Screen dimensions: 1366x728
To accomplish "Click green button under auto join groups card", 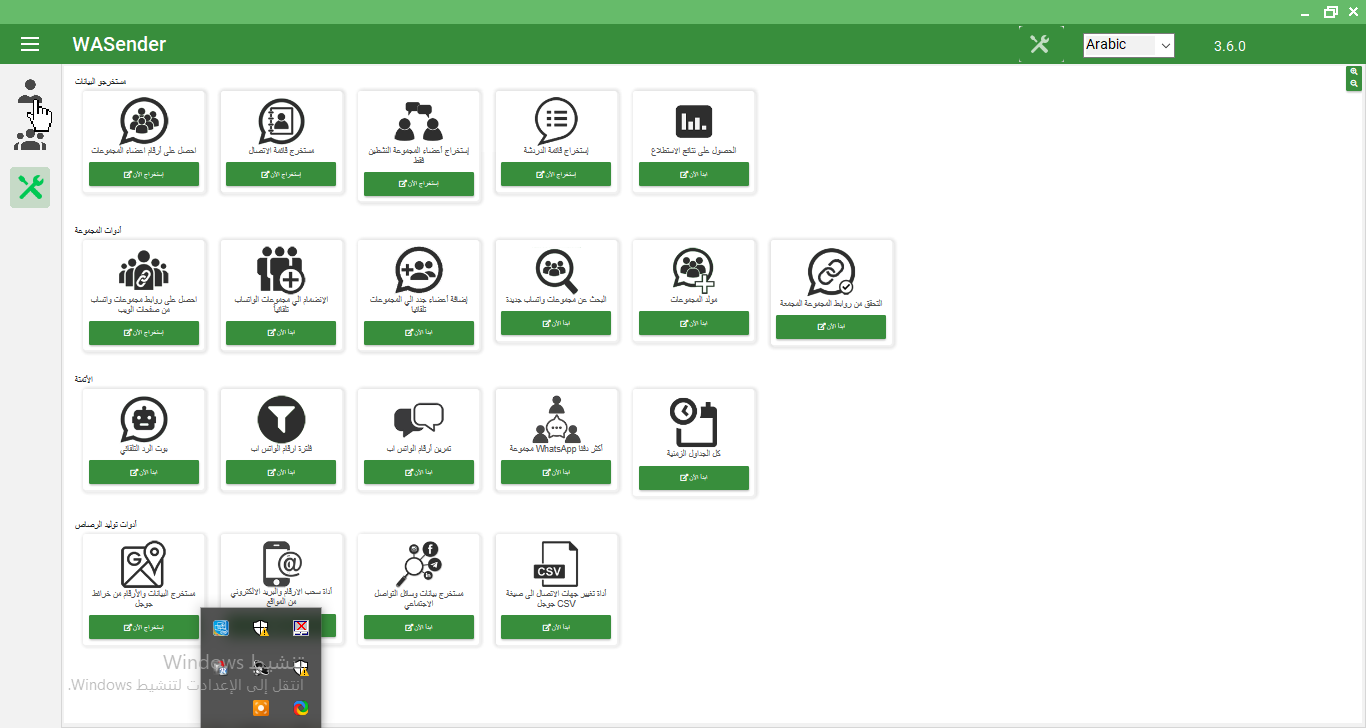I will 281,333.
